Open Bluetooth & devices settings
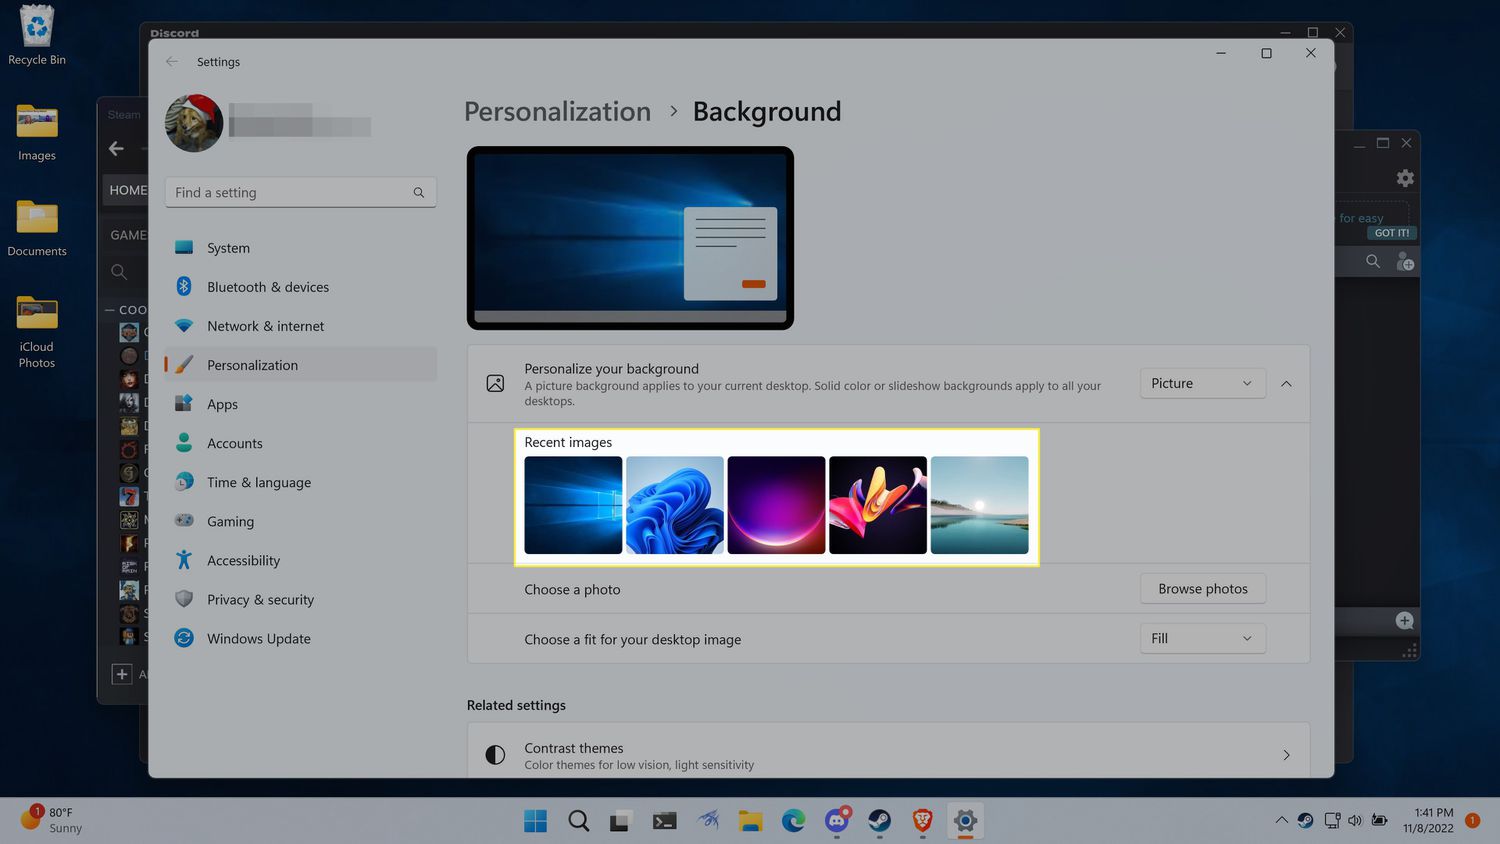Image resolution: width=1500 pixels, height=844 pixels. (x=267, y=287)
